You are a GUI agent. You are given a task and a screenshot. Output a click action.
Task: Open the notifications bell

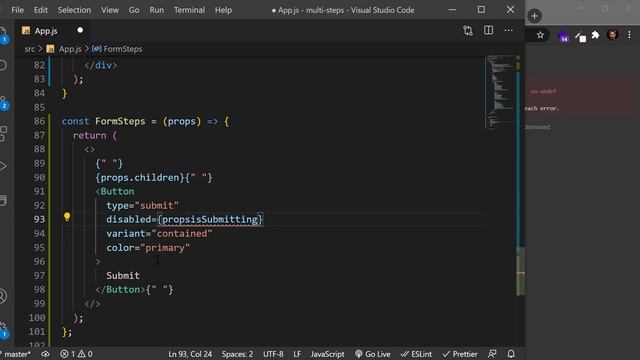(x=511, y=354)
